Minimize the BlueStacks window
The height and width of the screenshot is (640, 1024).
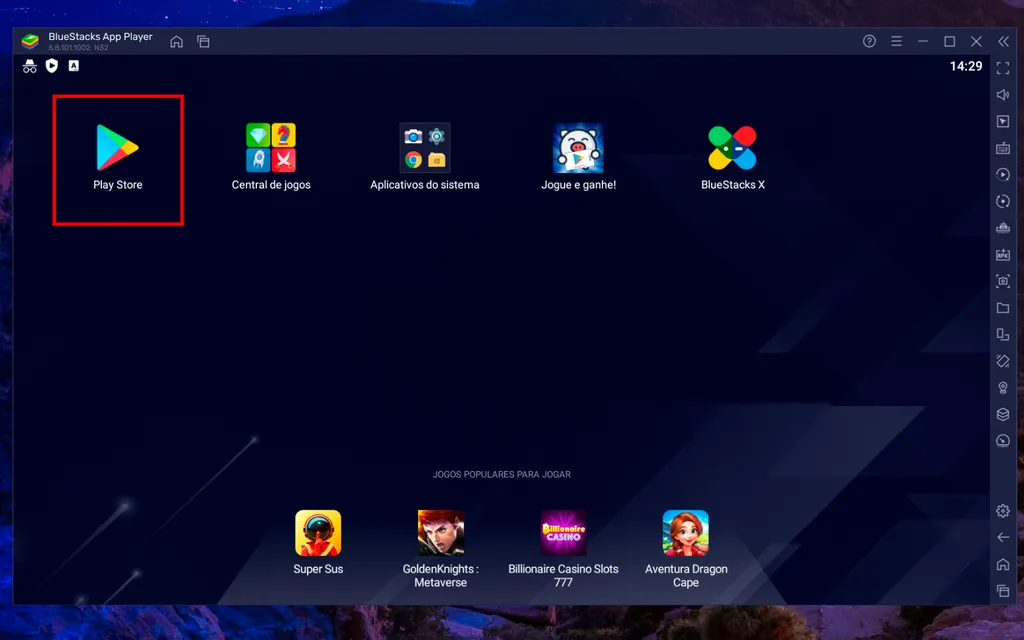923,41
